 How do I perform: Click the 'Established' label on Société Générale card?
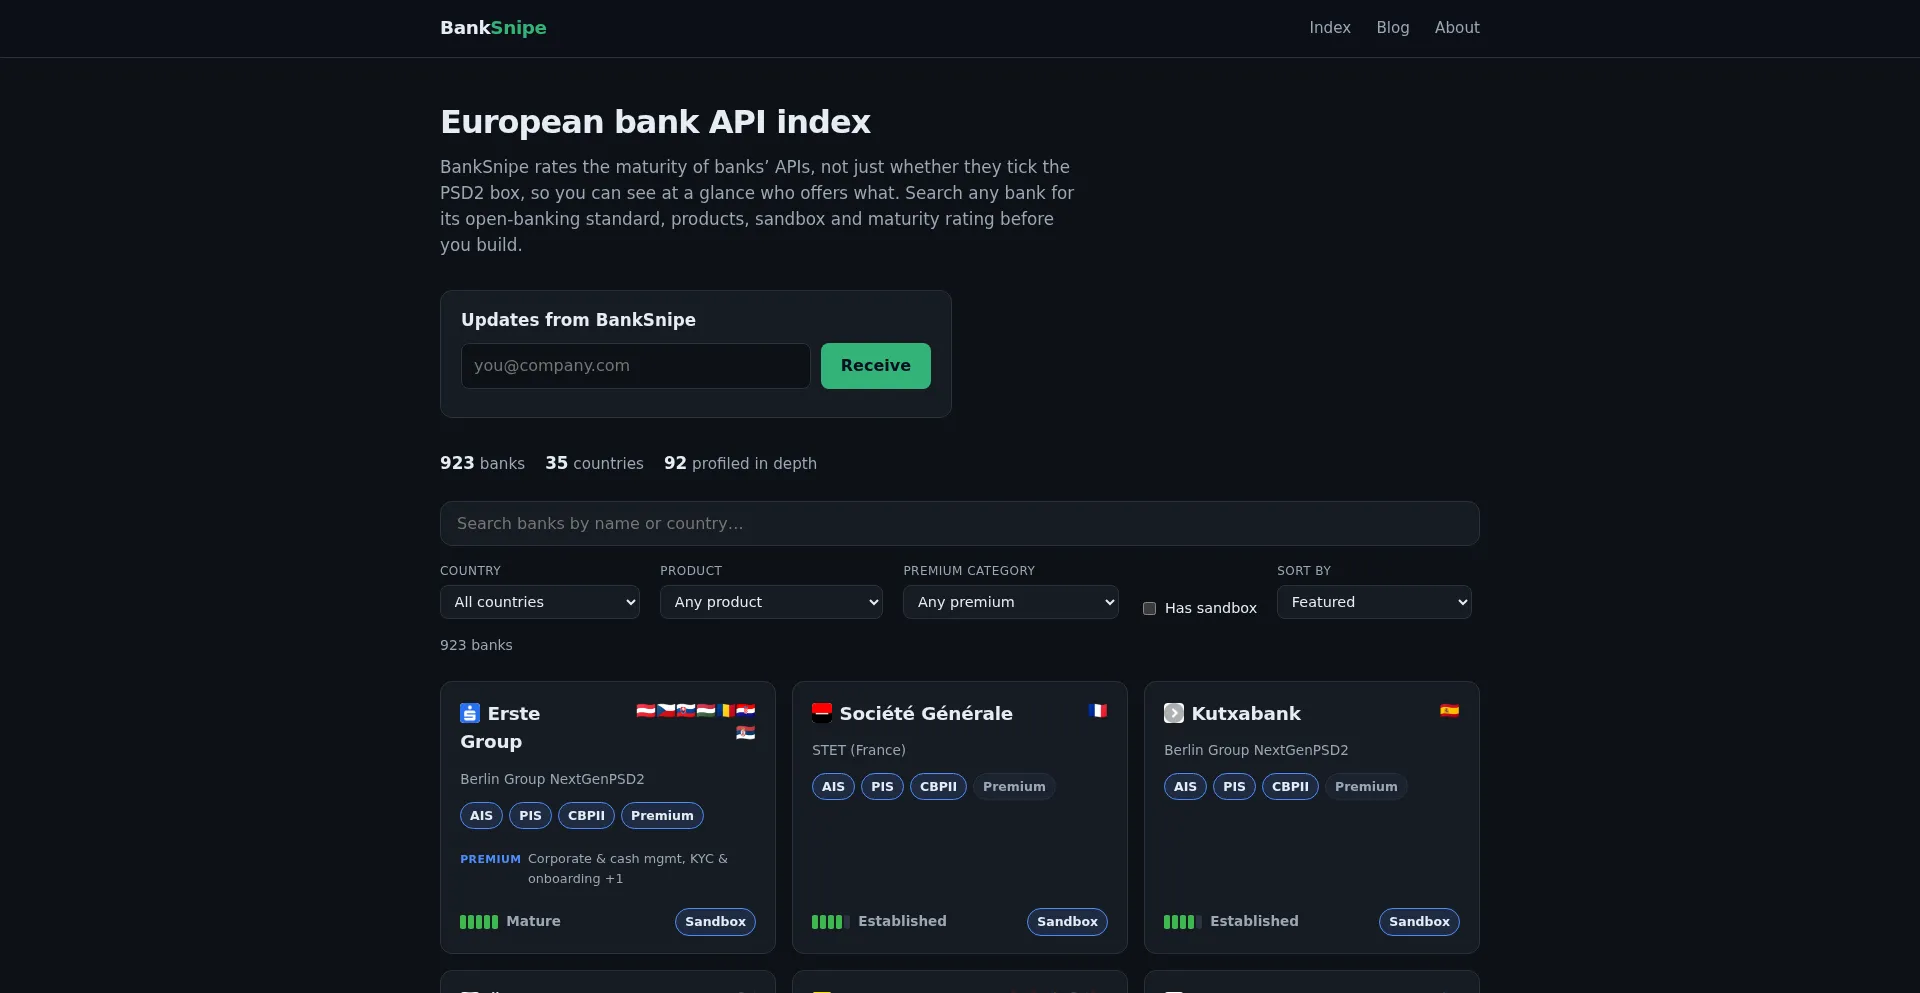pyautogui.click(x=902, y=922)
